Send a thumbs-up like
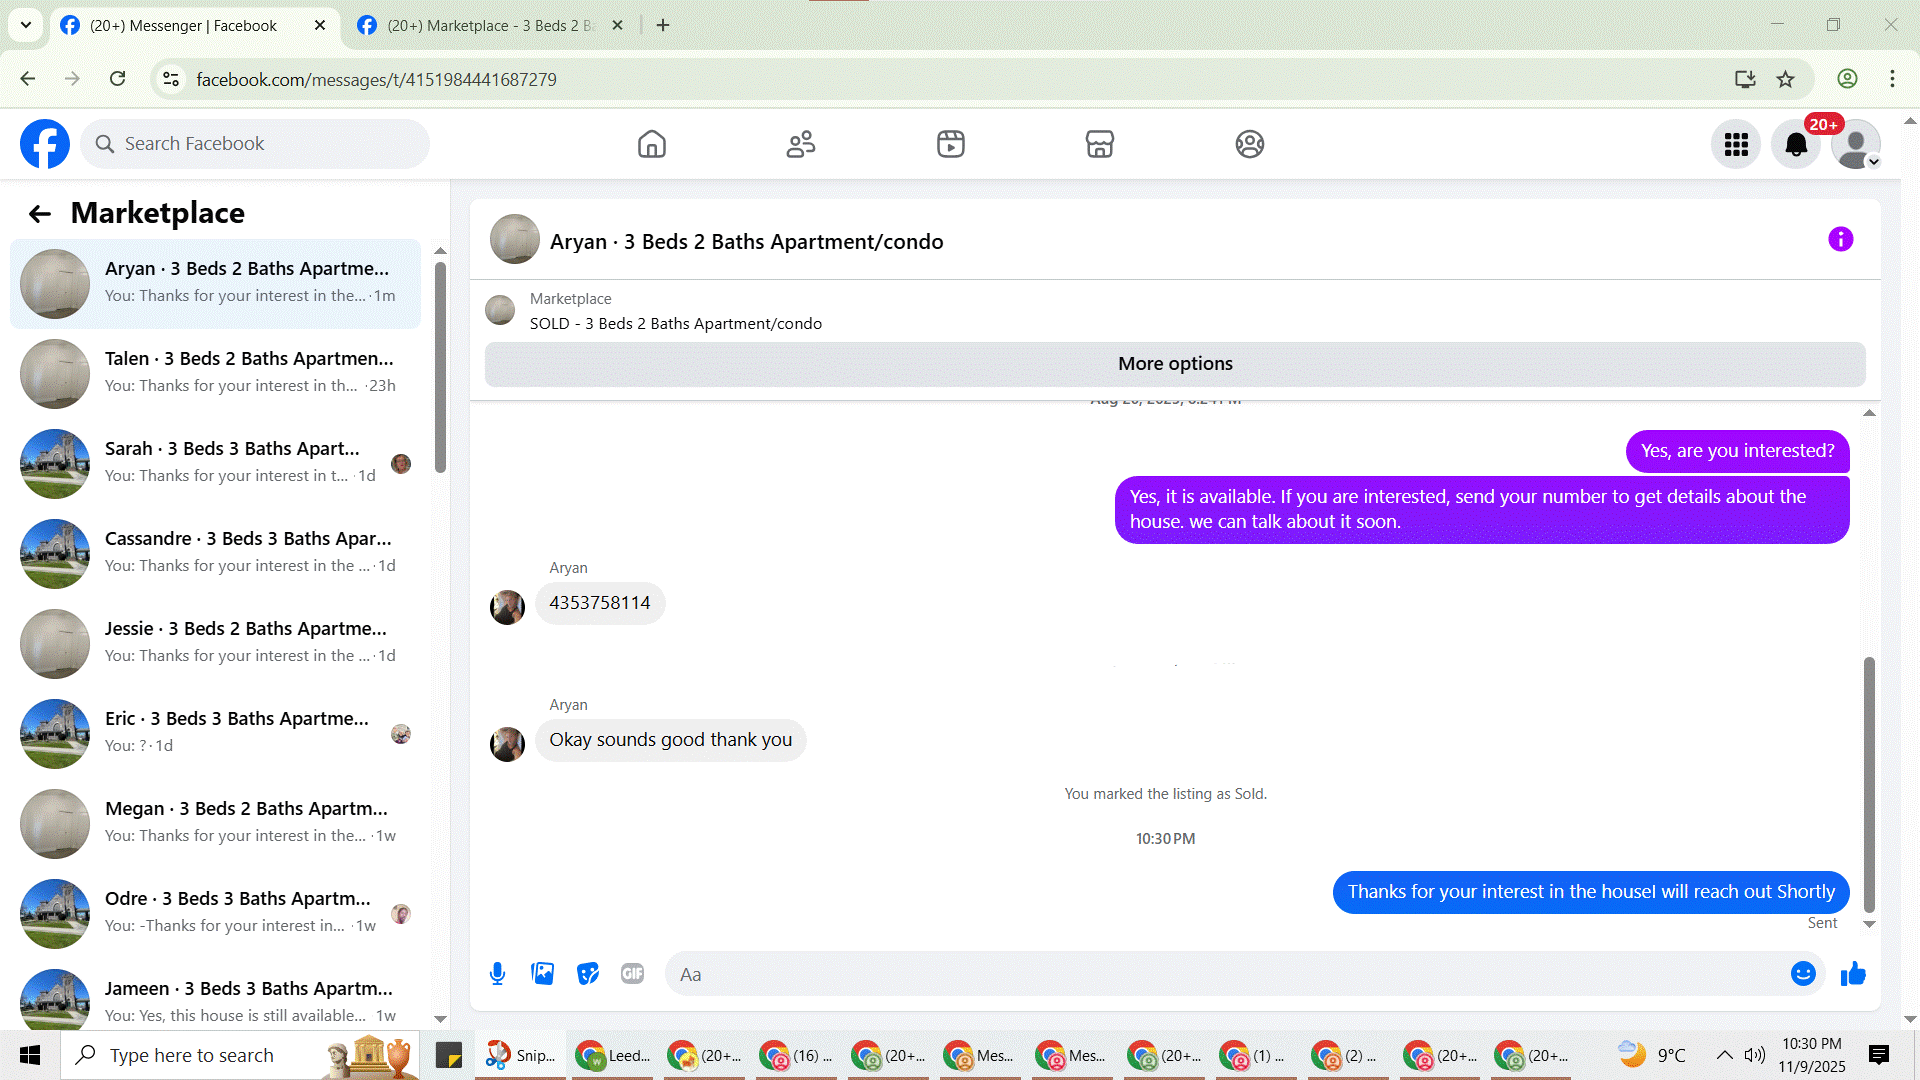 pyautogui.click(x=1853, y=974)
